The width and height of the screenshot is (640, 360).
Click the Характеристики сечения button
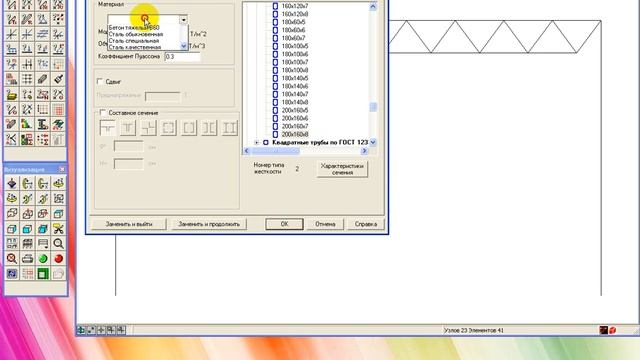(342, 169)
